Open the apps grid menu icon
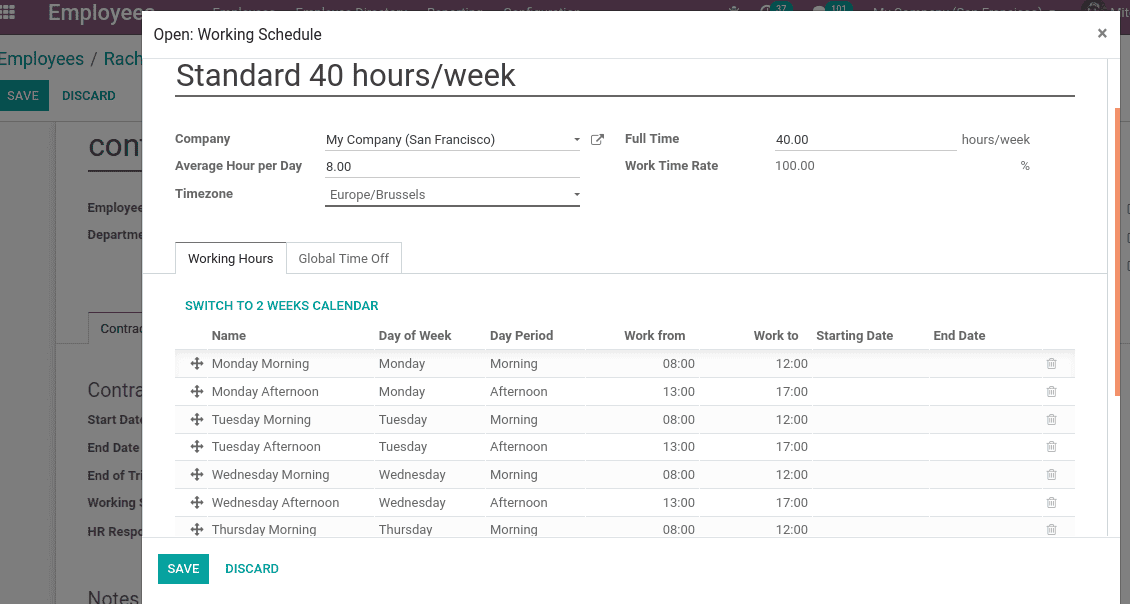The height and width of the screenshot is (604, 1130). coord(8,12)
